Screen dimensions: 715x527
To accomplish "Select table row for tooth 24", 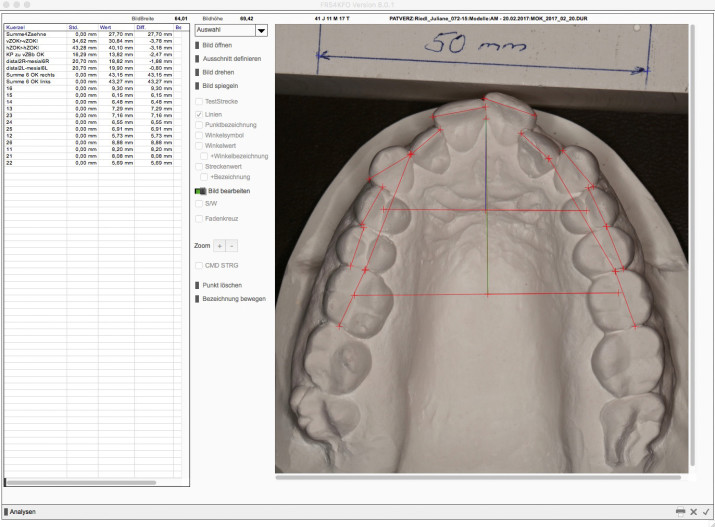I will coord(93,122).
